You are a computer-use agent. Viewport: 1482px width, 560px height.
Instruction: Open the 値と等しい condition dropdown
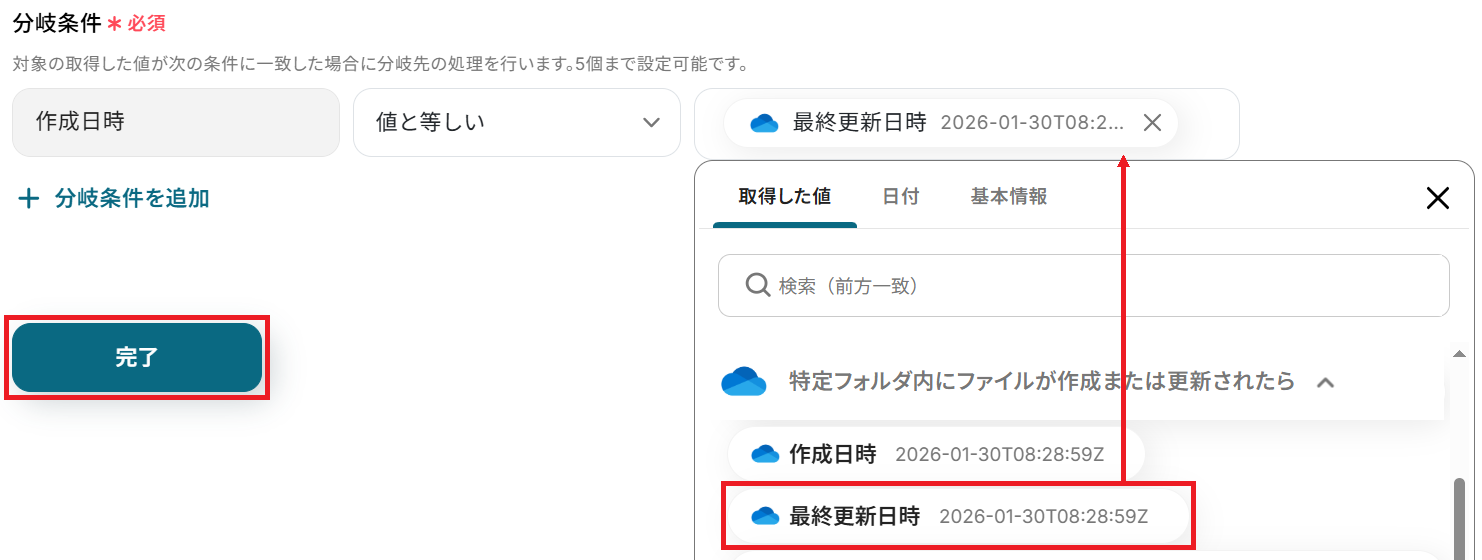click(x=516, y=122)
